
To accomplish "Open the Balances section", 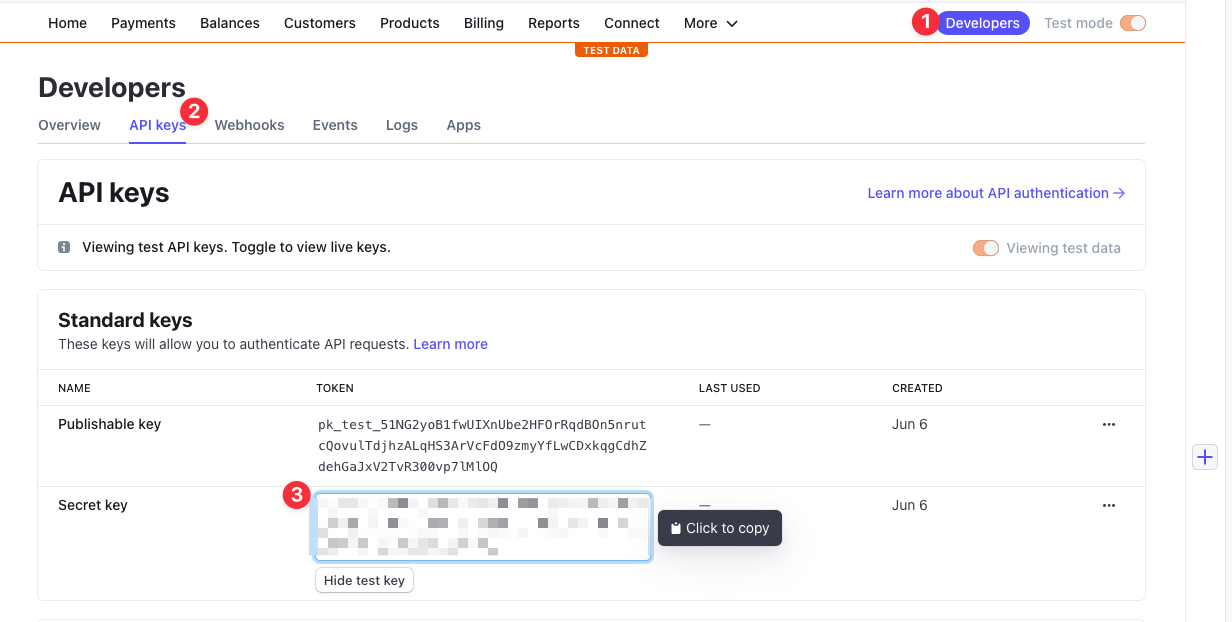I will coord(230,23).
